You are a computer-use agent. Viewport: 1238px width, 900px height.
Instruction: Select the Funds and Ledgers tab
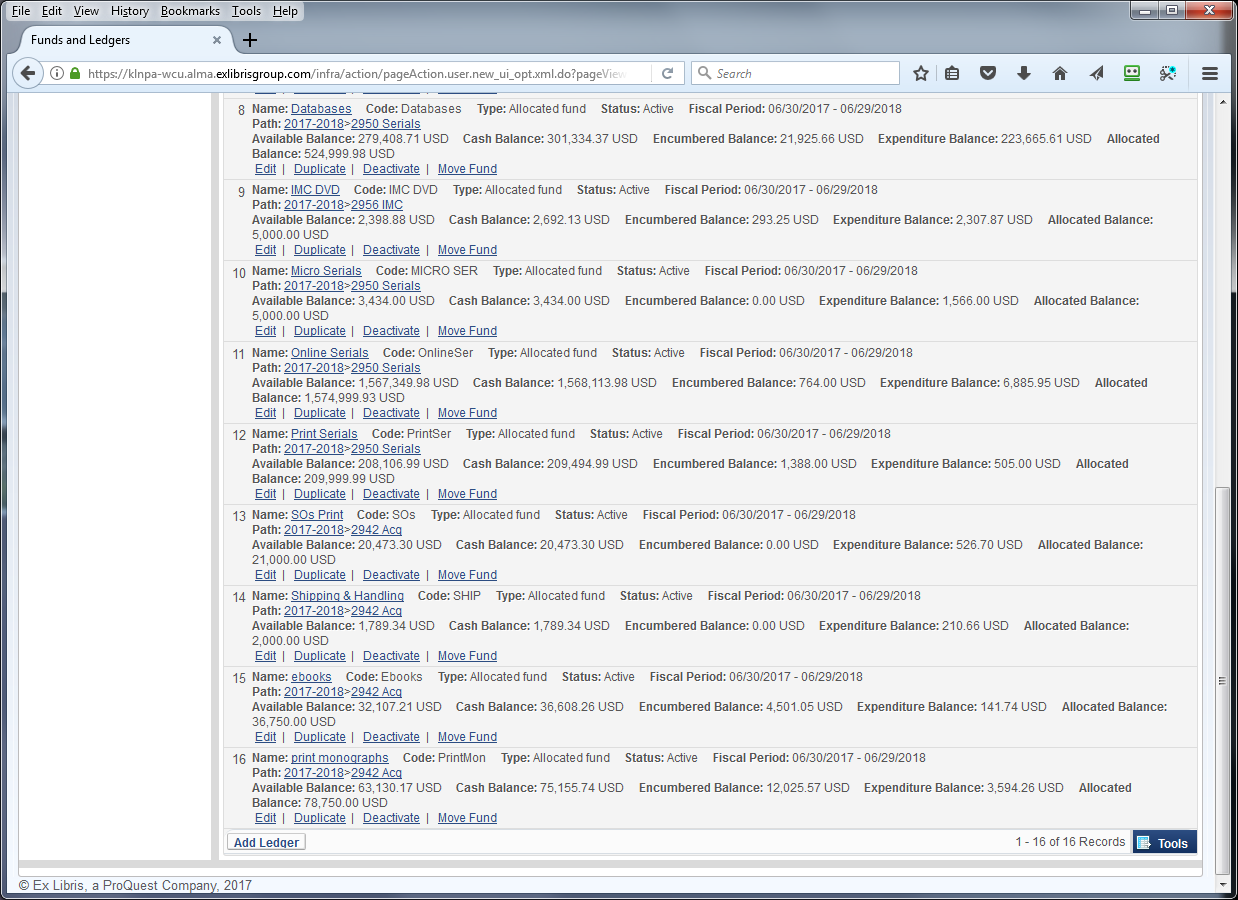click(x=126, y=40)
